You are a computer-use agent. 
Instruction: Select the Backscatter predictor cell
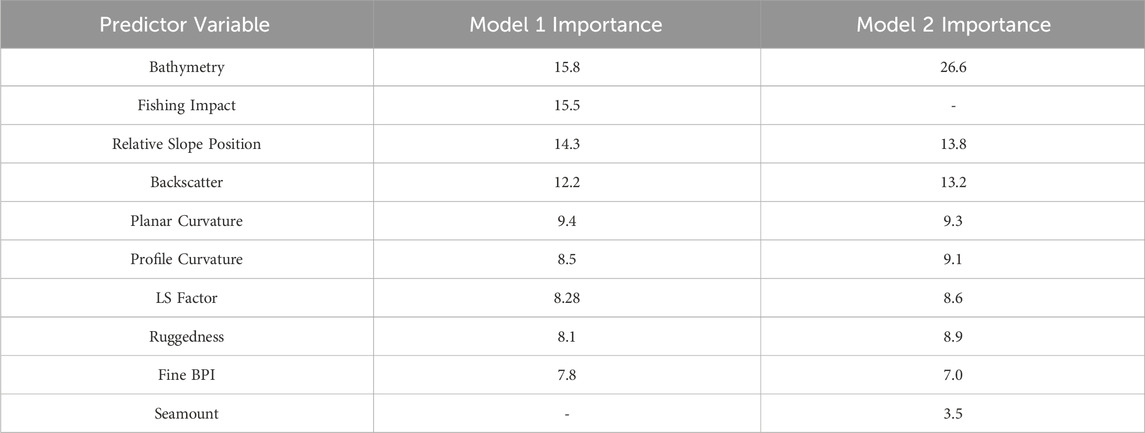coord(187,182)
